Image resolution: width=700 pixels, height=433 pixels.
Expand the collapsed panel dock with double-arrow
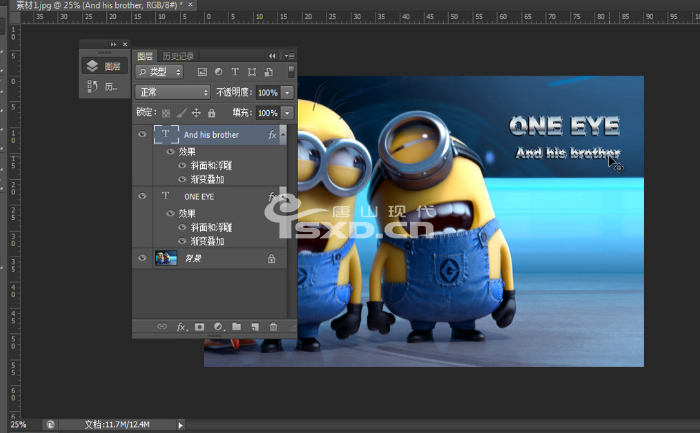(x=113, y=44)
